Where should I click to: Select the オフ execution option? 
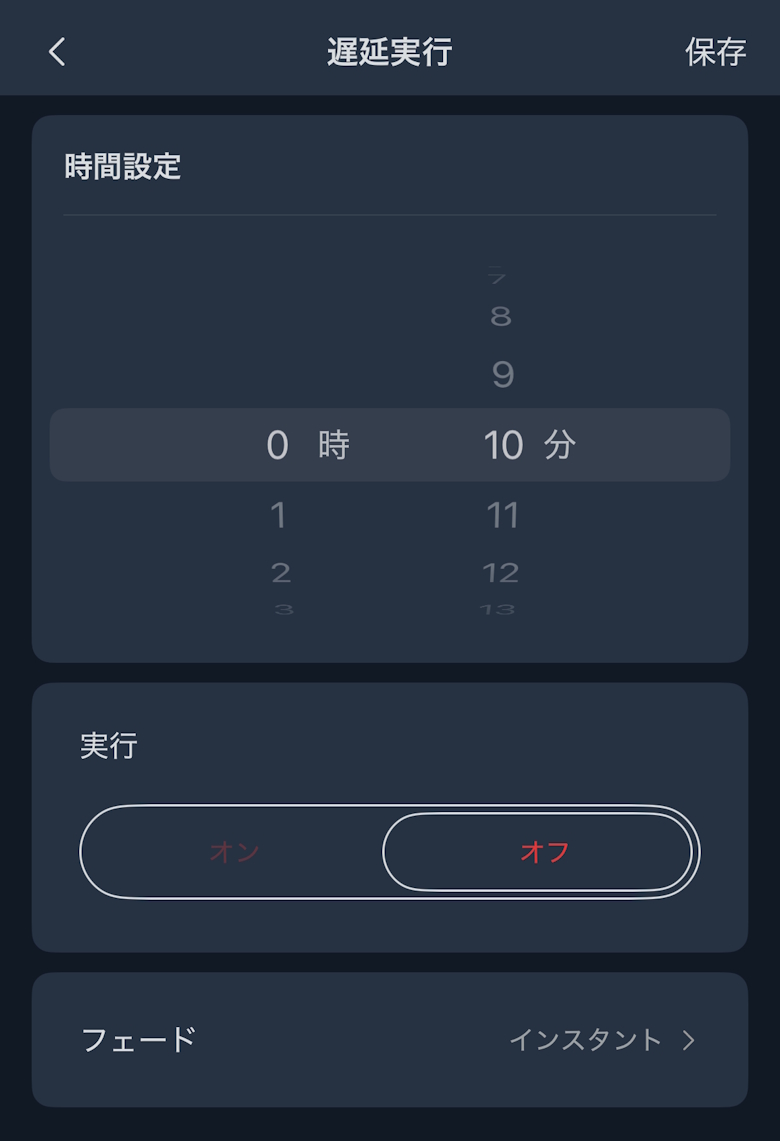coord(539,852)
